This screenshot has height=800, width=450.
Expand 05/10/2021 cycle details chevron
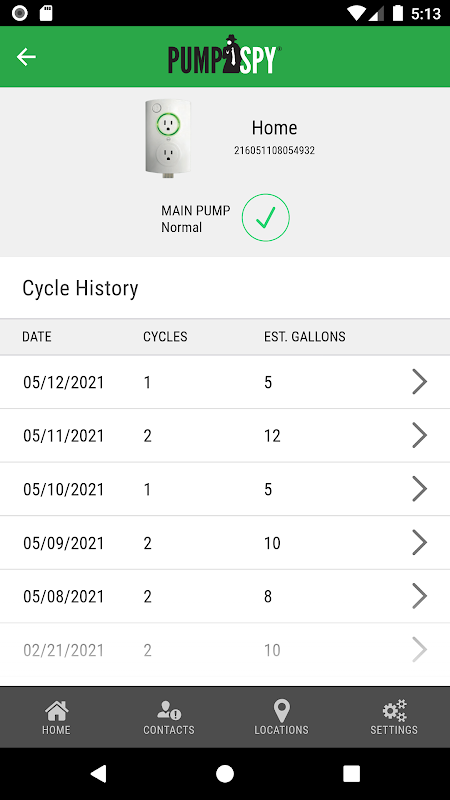pos(419,489)
